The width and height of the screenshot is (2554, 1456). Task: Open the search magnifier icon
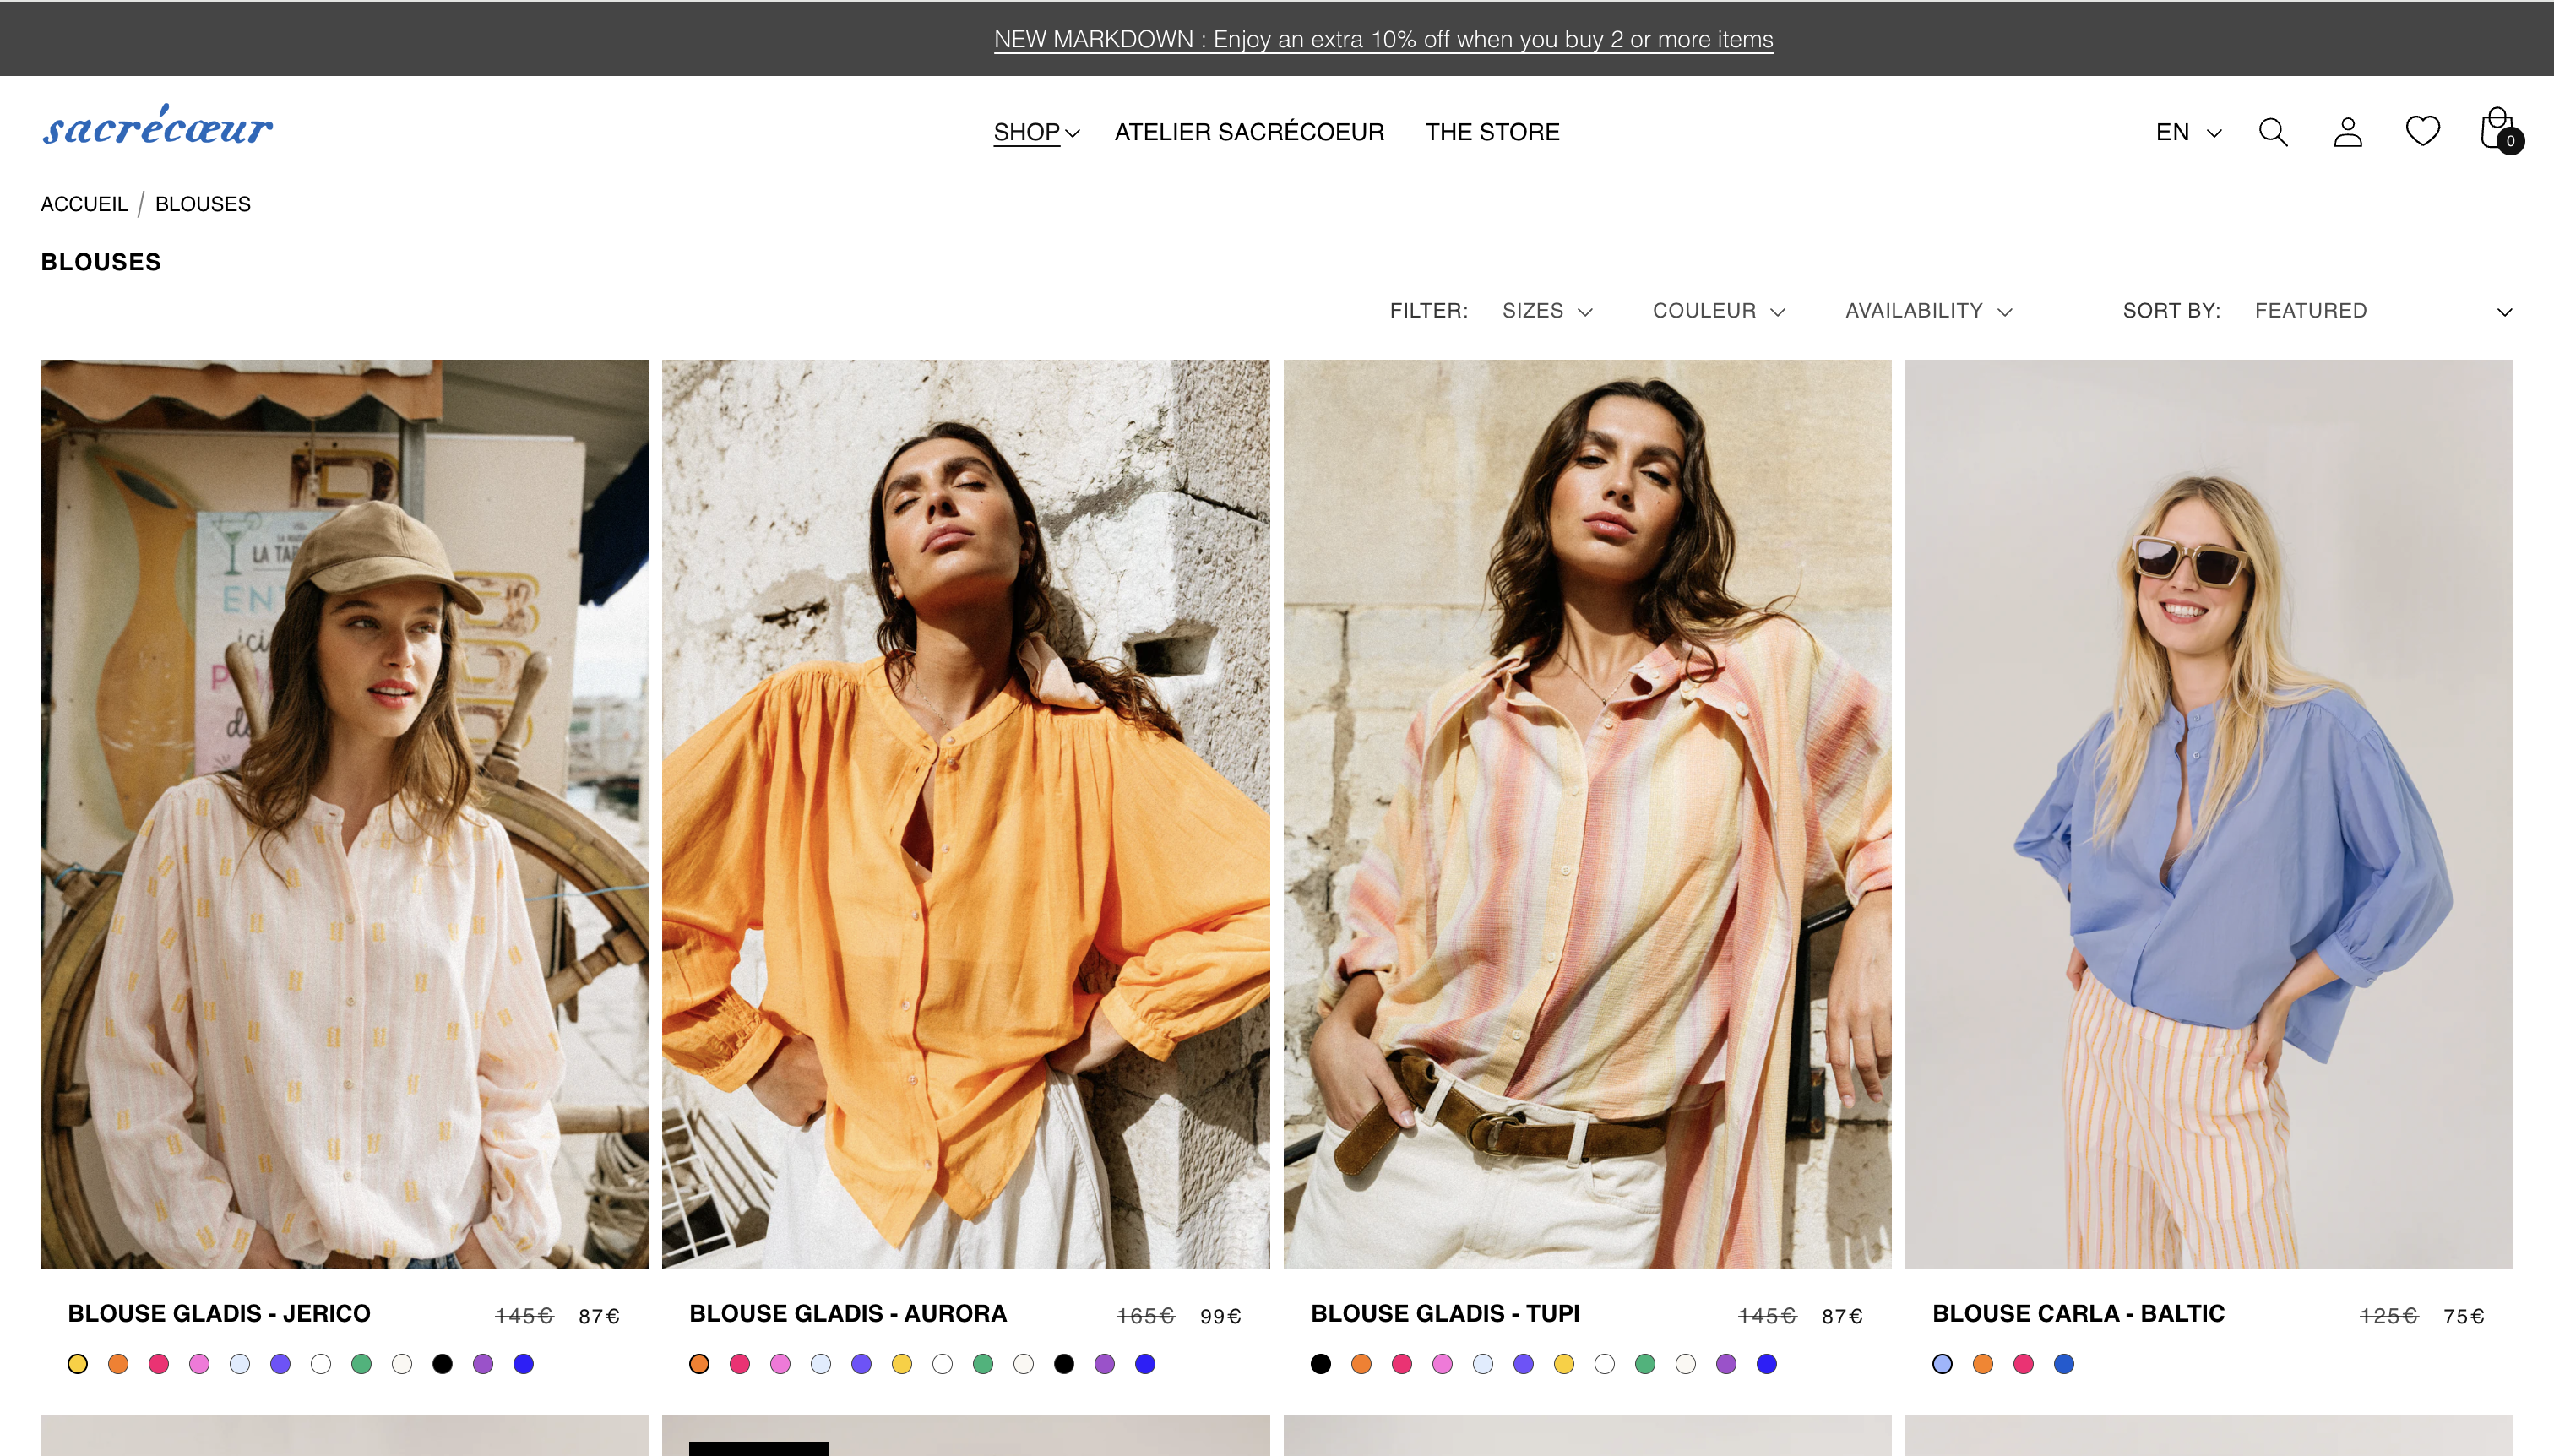coord(2273,132)
